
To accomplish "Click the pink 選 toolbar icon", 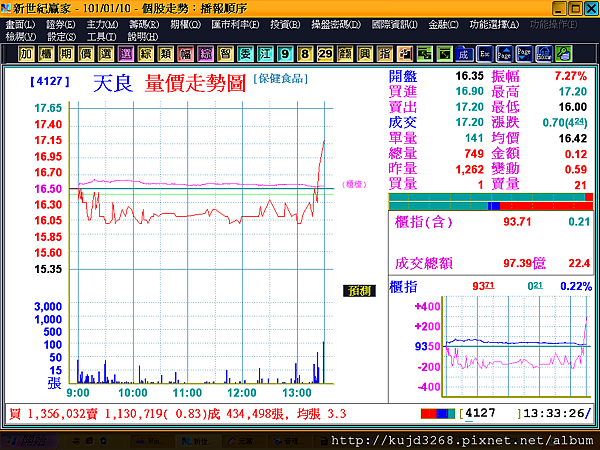I will [126, 54].
